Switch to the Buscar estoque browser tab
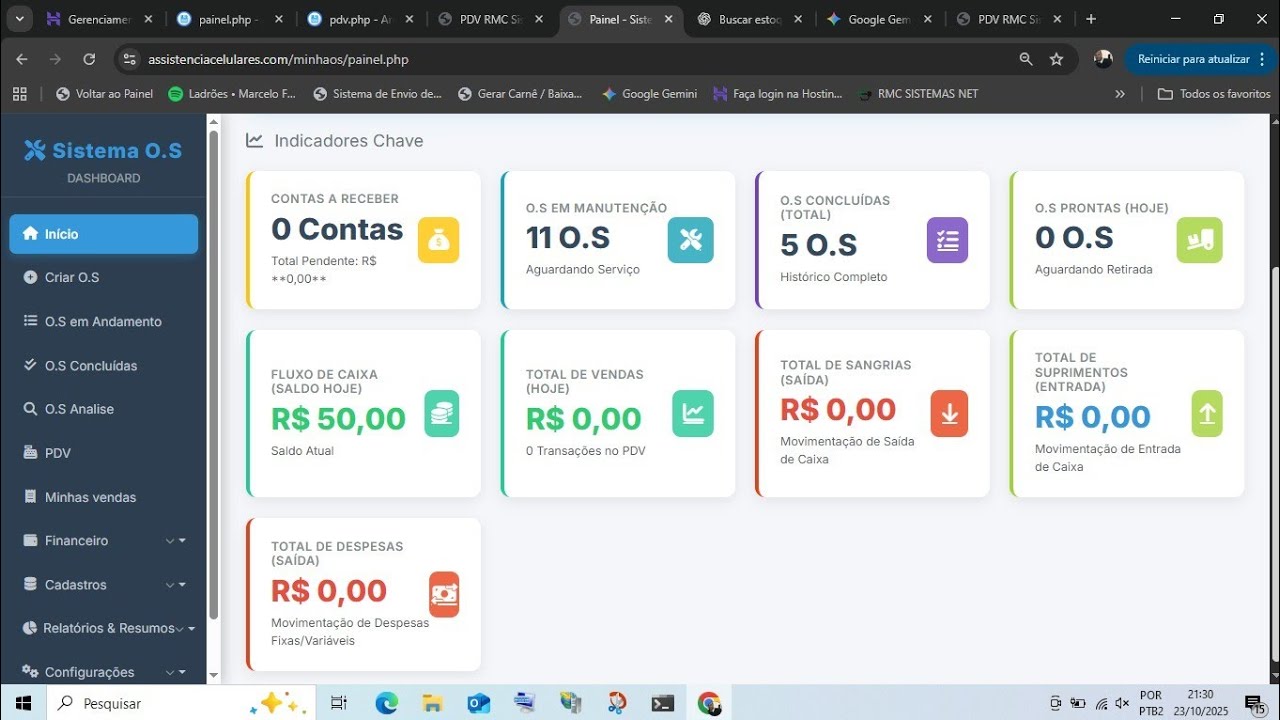This screenshot has width=1280, height=720. (751, 19)
